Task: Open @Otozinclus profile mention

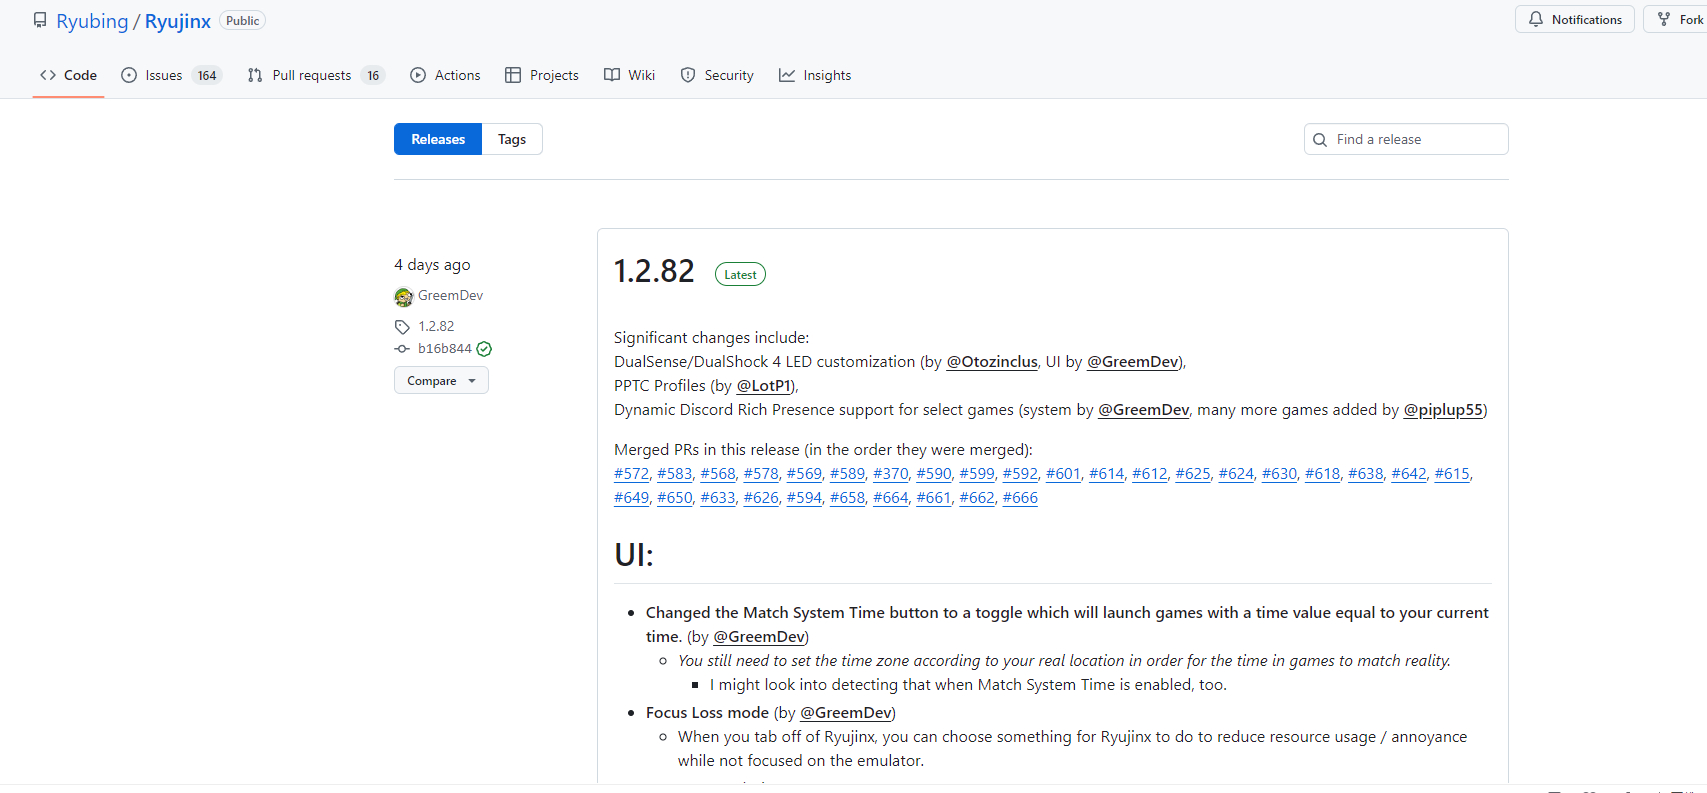Action: click(992, 362)
